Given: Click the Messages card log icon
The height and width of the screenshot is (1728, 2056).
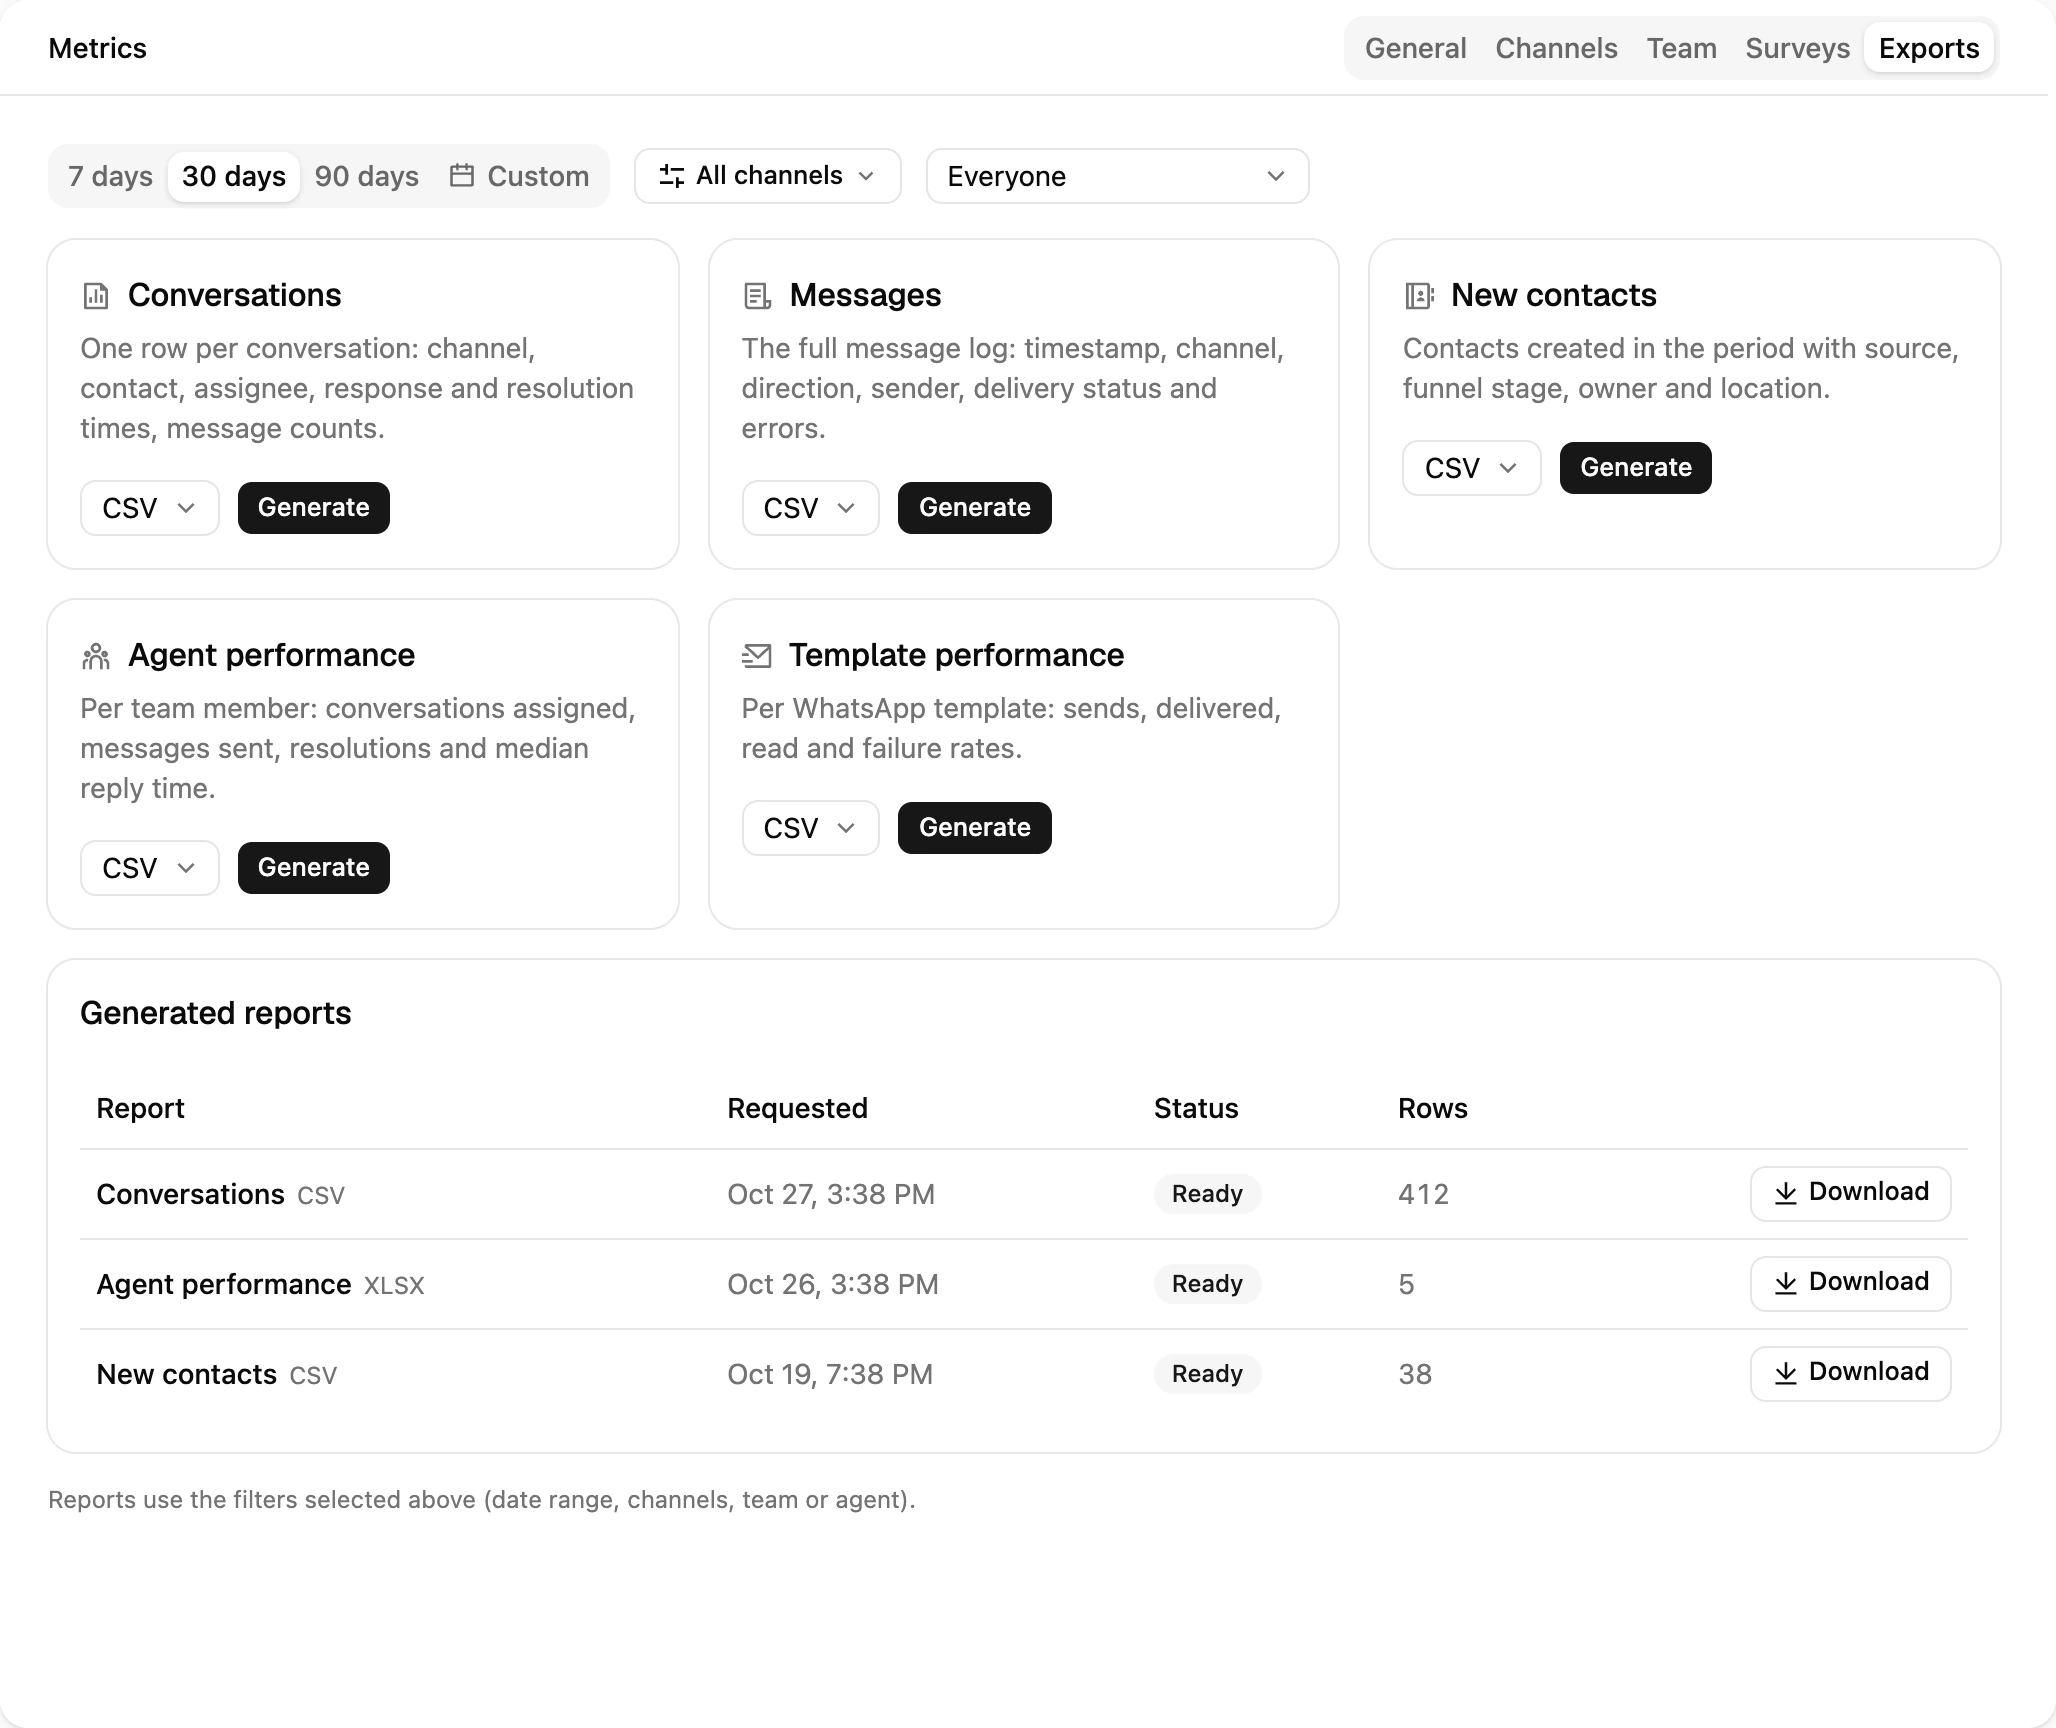Looking at the screenshot, I should pos(757,296).
